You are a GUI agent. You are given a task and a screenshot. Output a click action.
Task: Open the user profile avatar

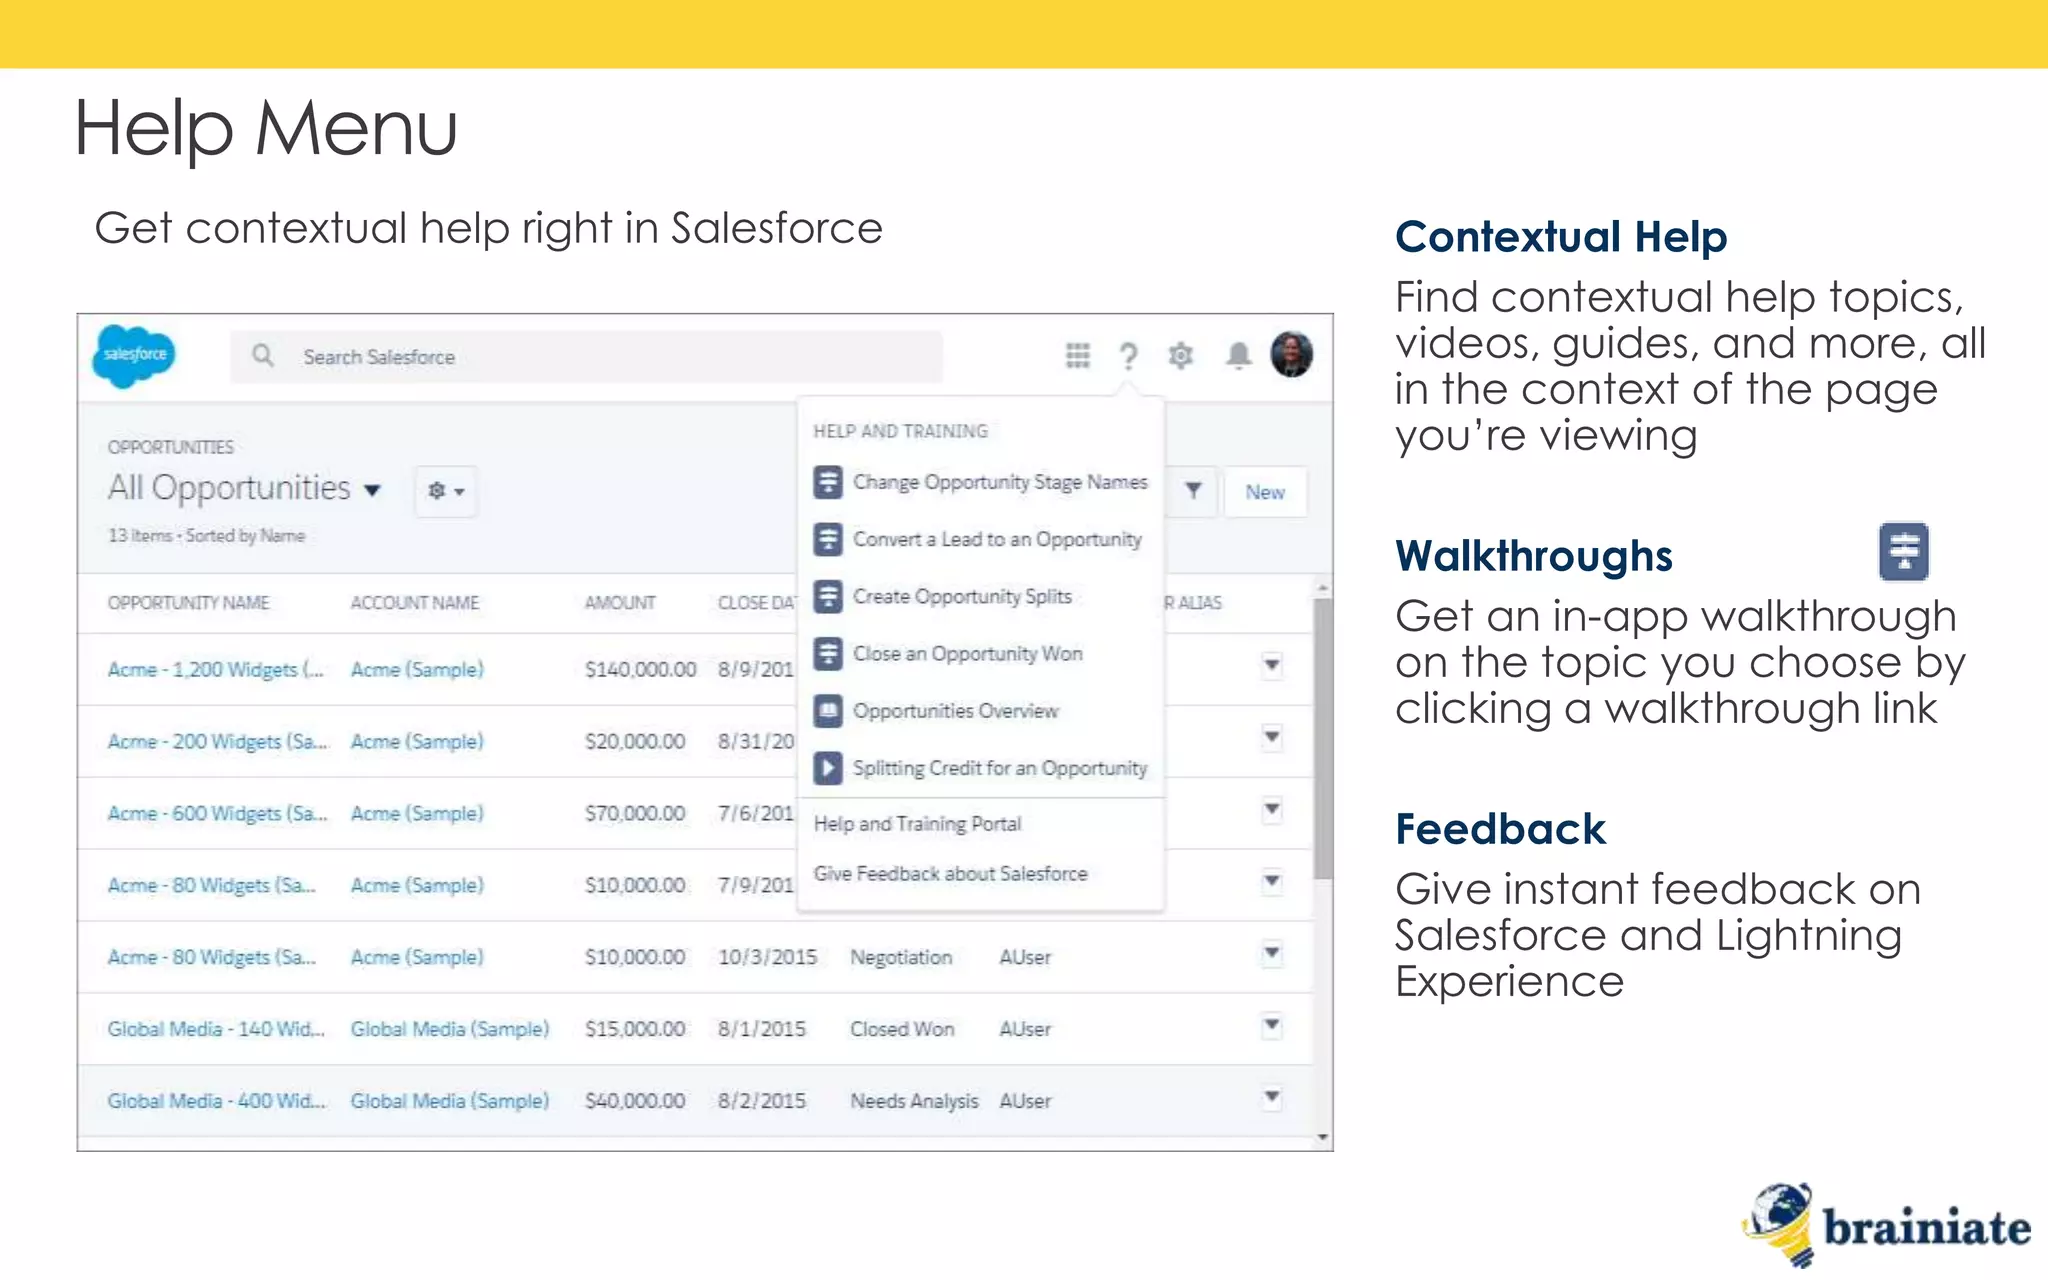click(x=1291, y=355)
